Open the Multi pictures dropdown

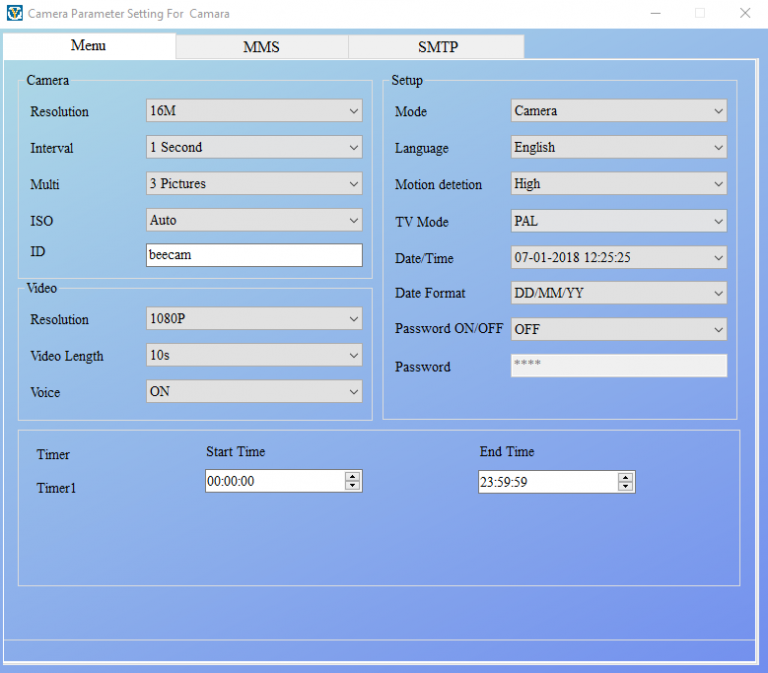point(254,184)
